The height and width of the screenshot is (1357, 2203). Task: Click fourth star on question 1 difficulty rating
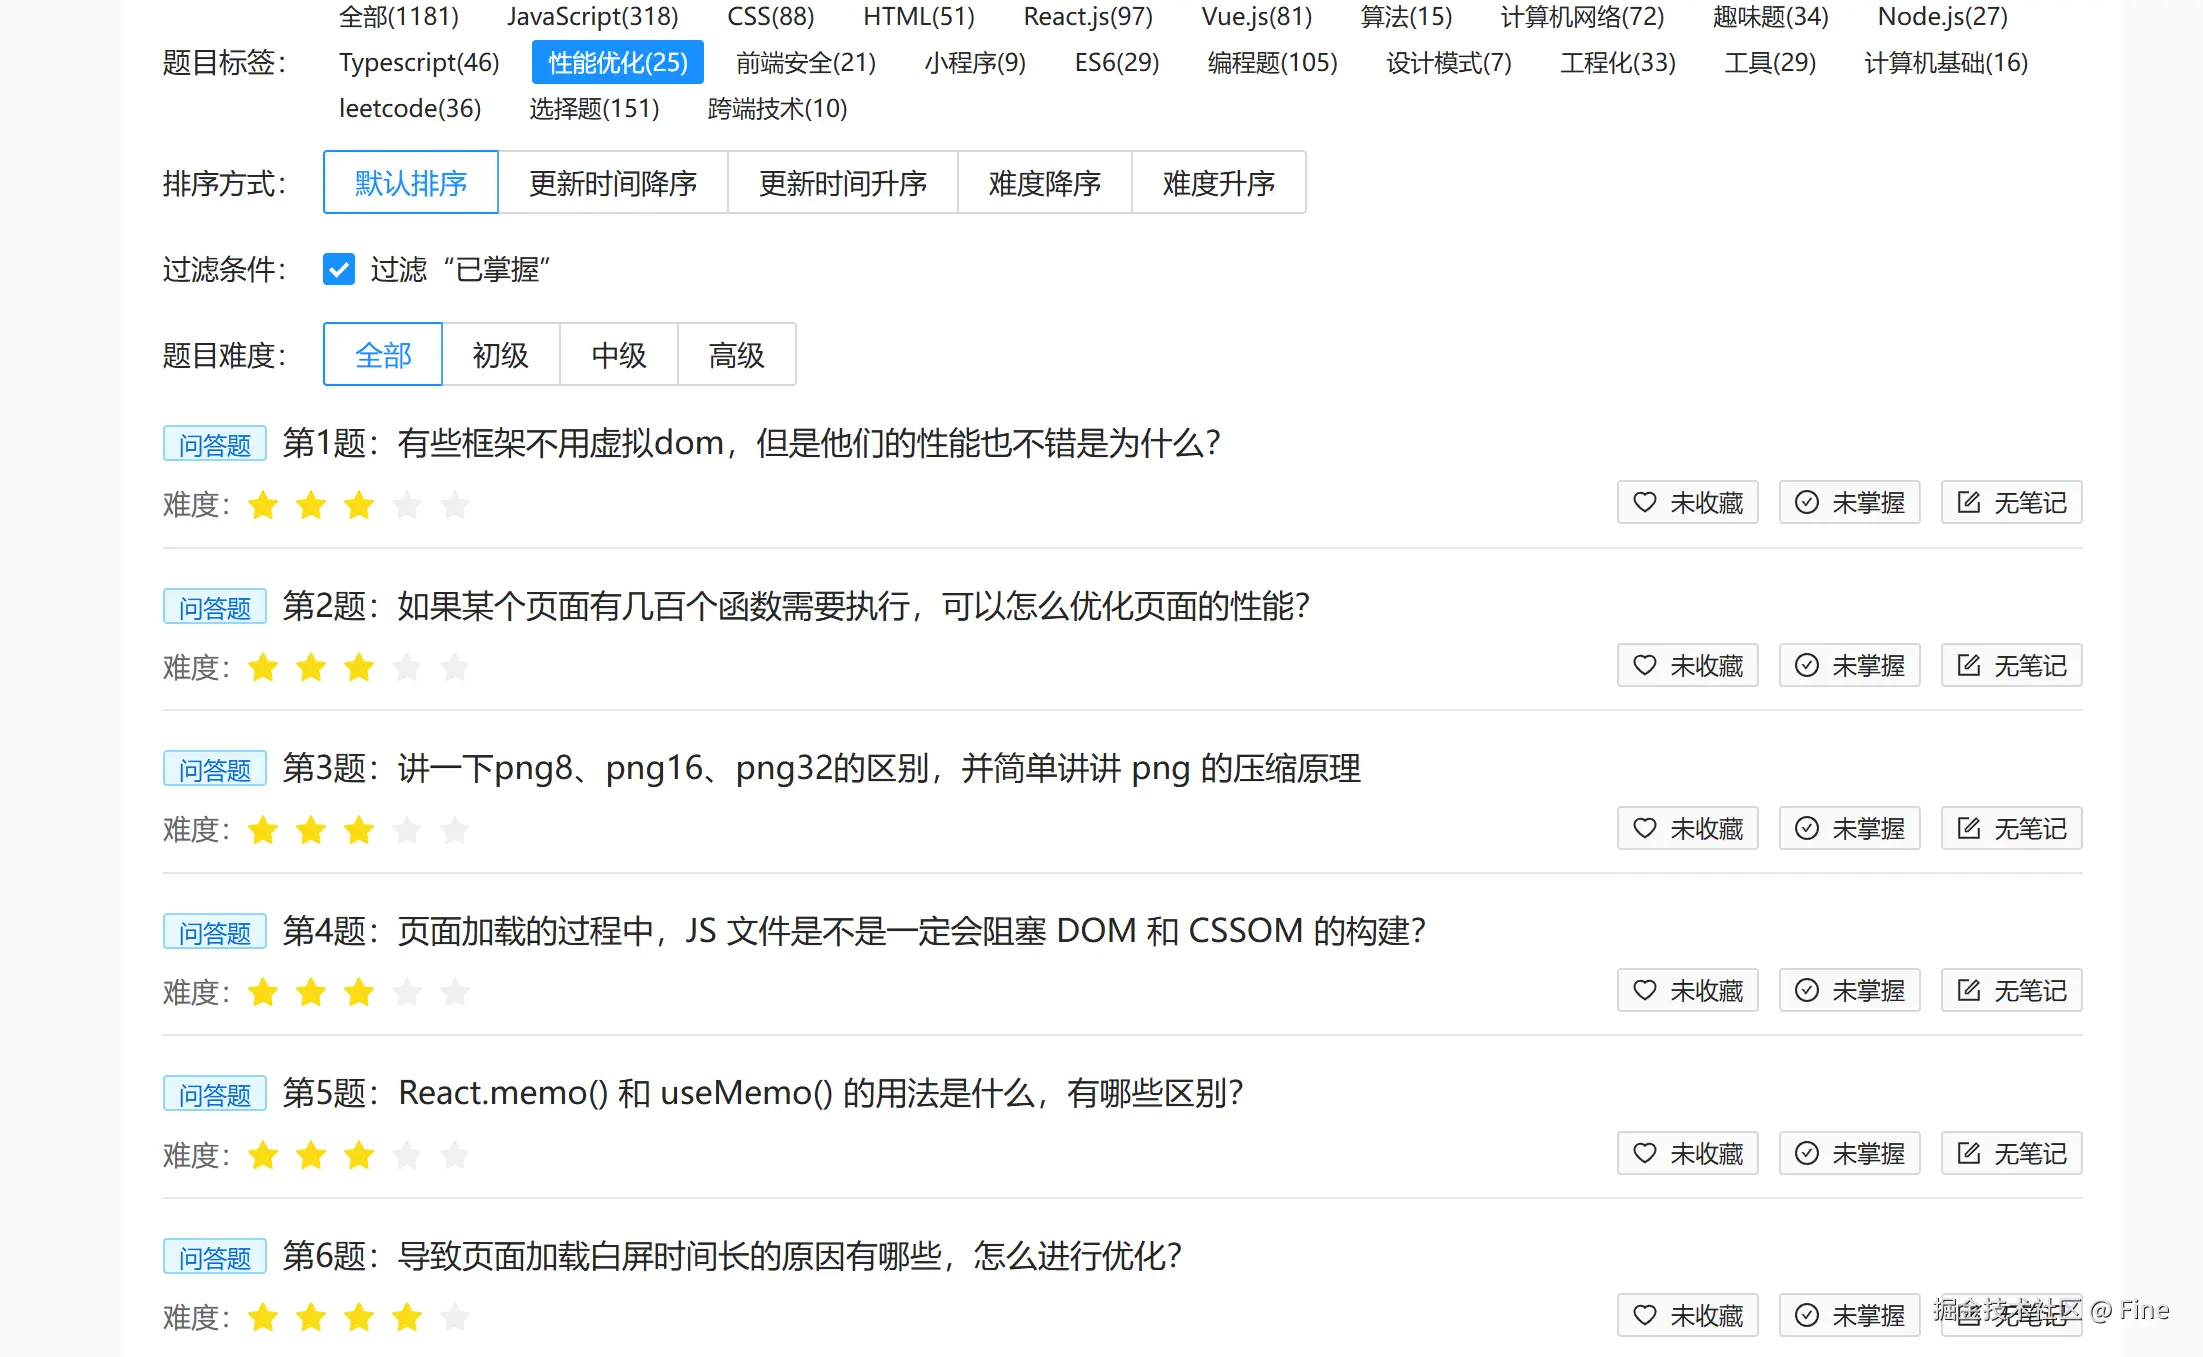click(x=407, y=505)
